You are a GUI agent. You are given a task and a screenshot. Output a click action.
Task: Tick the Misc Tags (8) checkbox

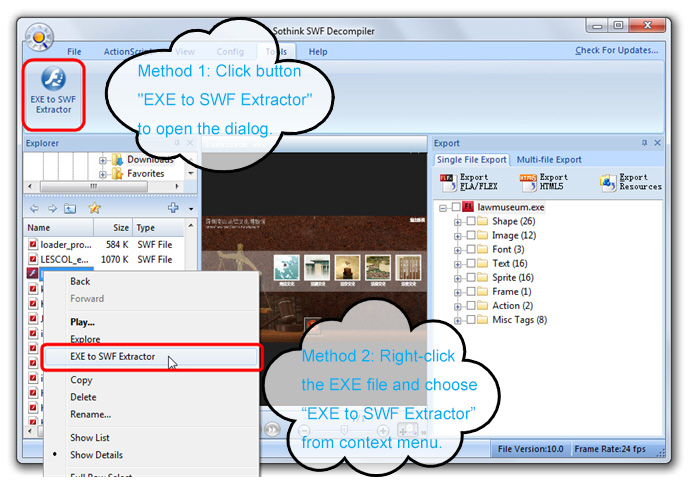point(471,319)
